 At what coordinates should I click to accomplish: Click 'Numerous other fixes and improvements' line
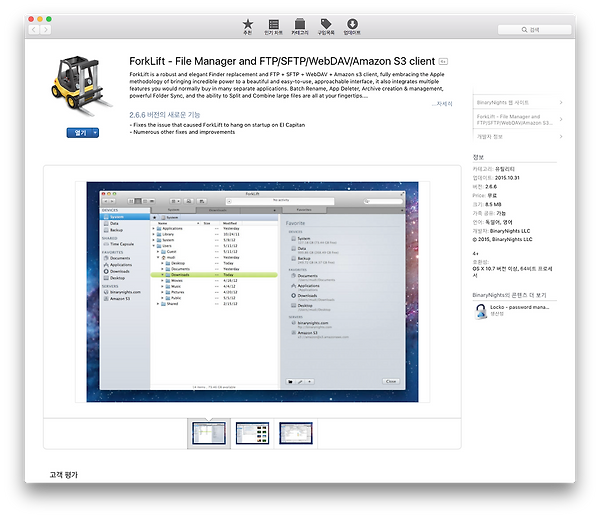point(182,132)
